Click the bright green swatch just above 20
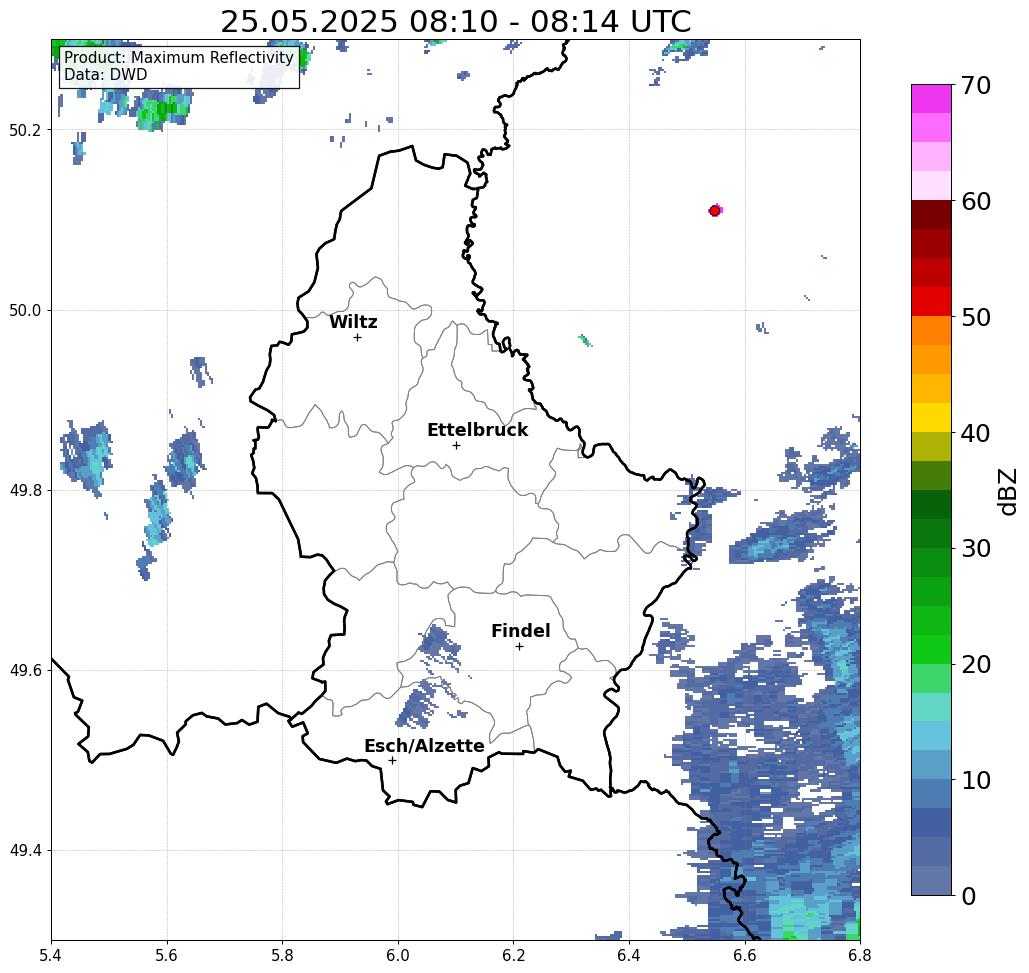The image size is (1029, 973). tap(931, 649)
